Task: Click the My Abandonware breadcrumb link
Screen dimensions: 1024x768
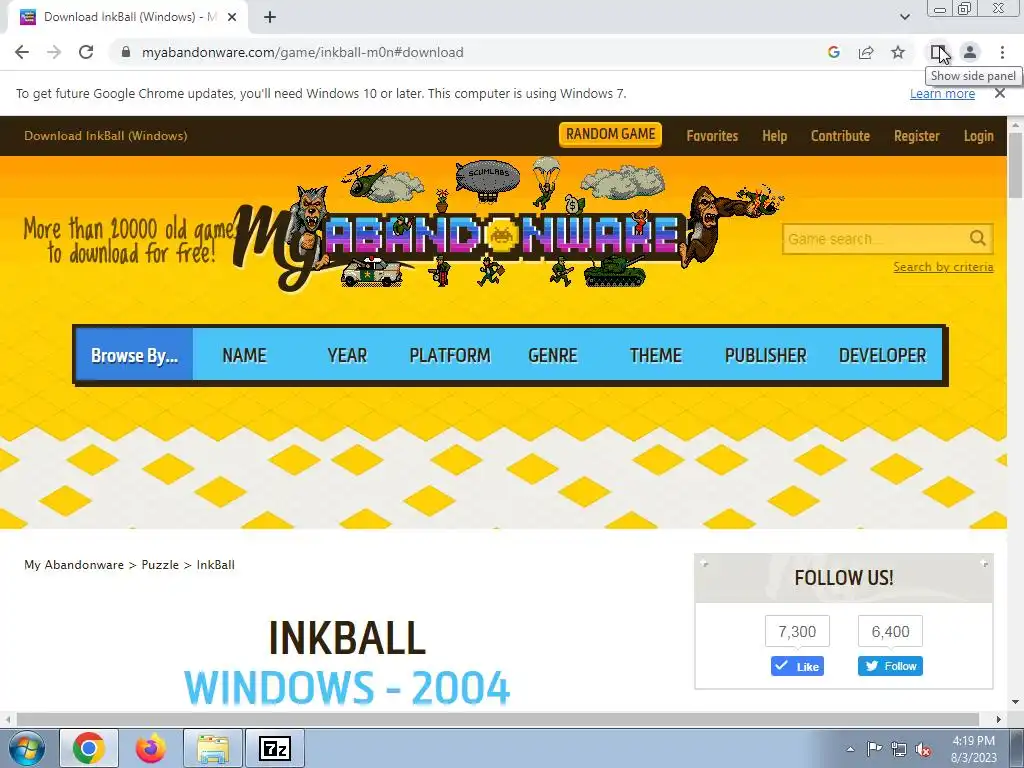Action: click(x=74, y=565)
